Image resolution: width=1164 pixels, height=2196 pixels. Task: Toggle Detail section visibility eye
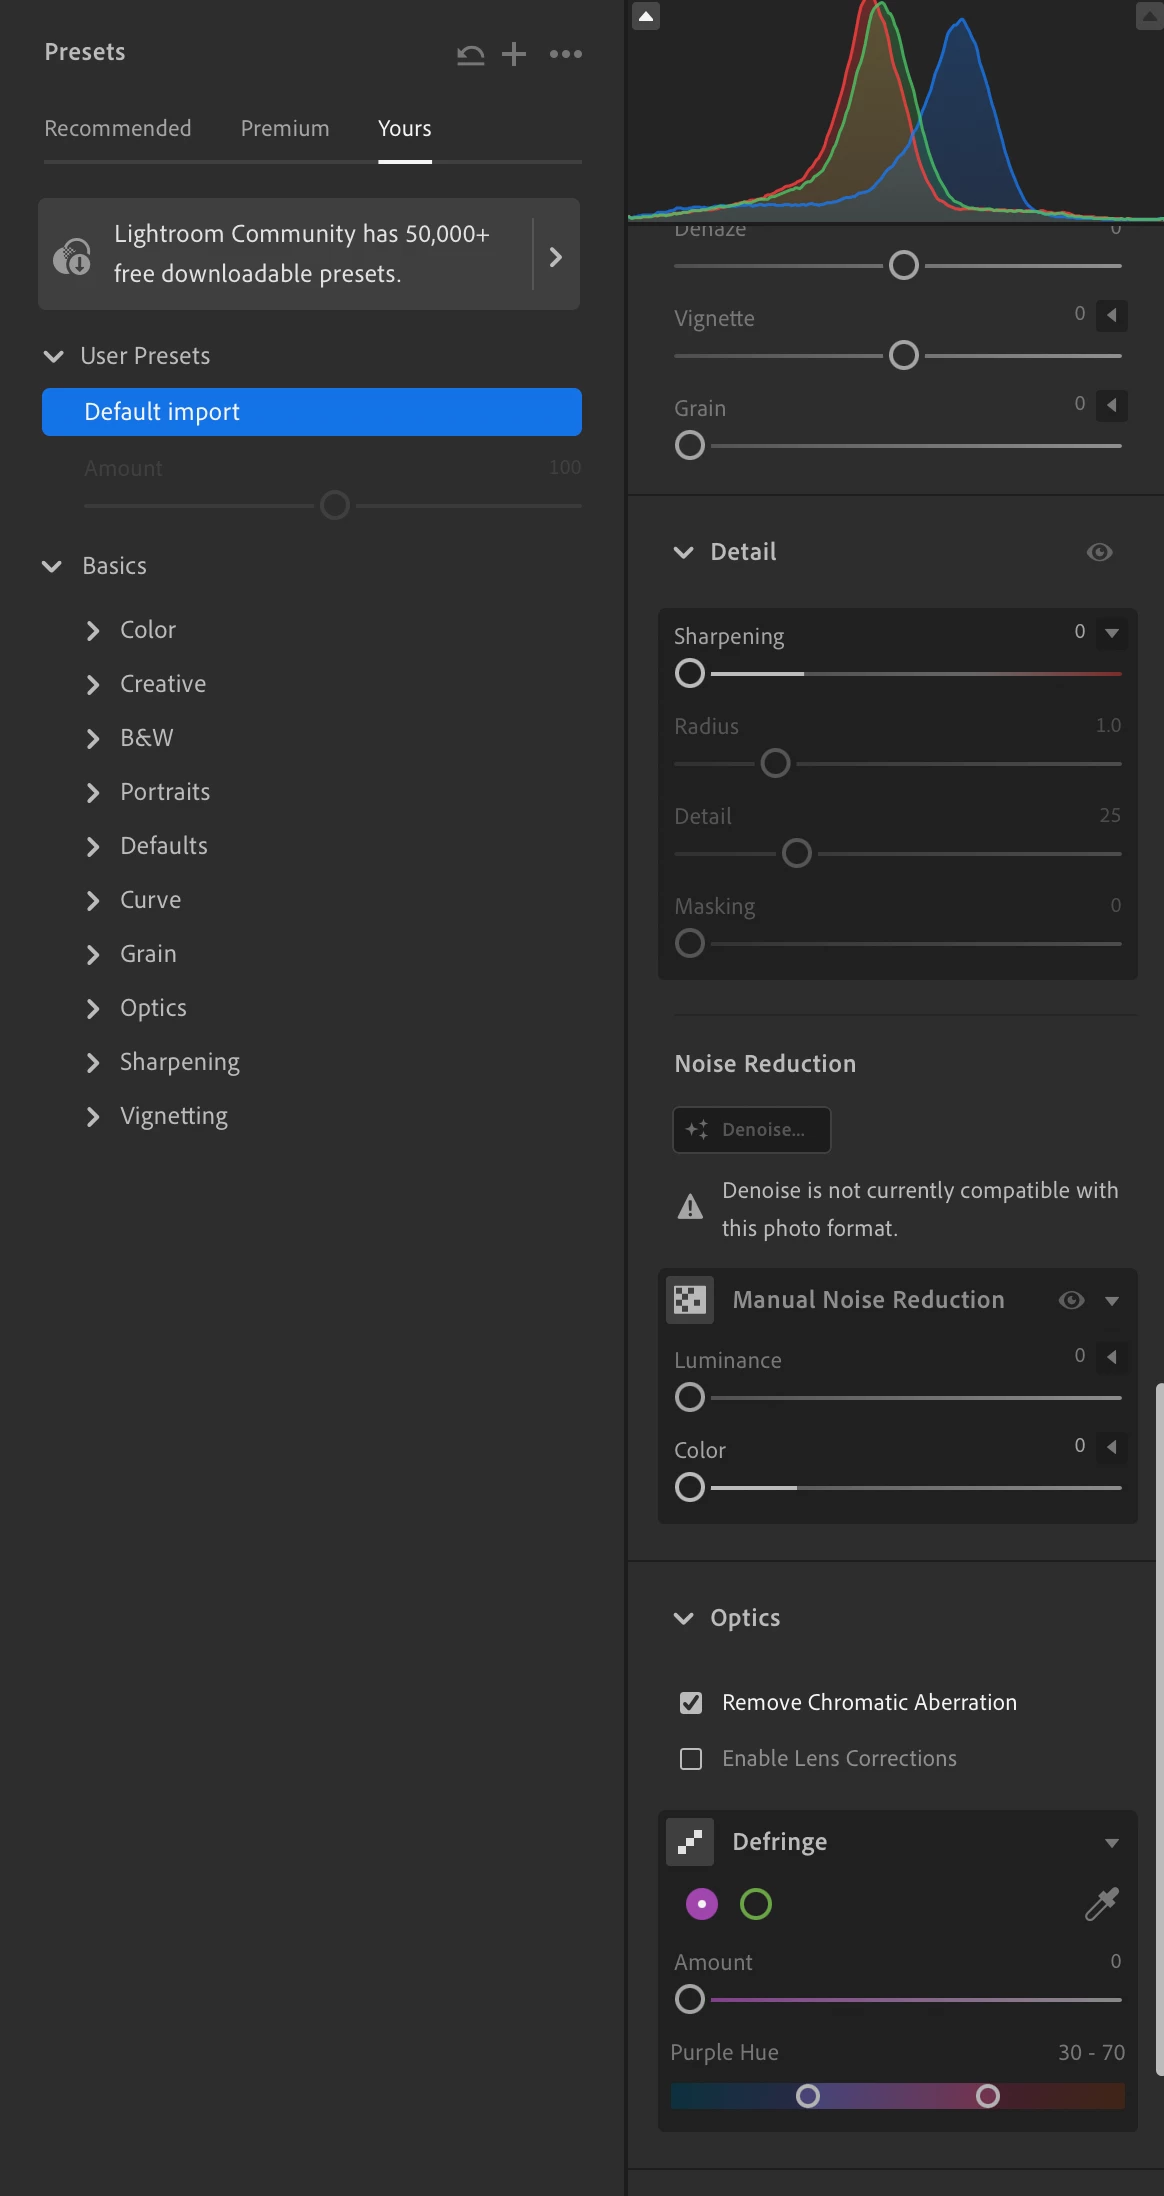pos(1100,552)
